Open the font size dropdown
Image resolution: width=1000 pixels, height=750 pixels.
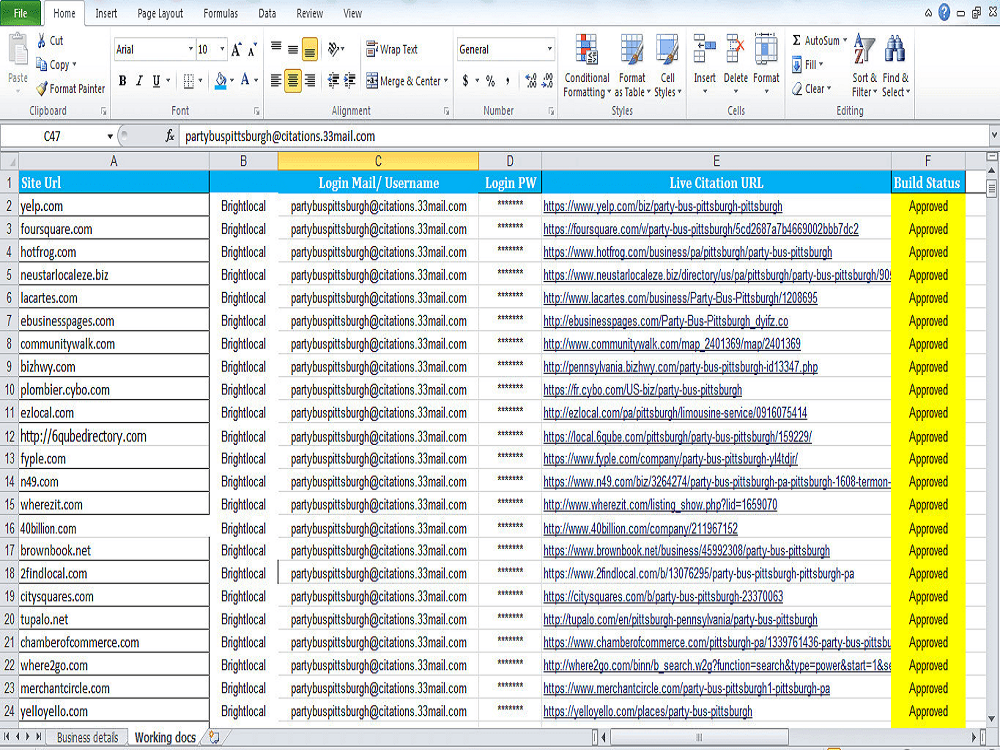pyautogui.click(x=222, y=49)
